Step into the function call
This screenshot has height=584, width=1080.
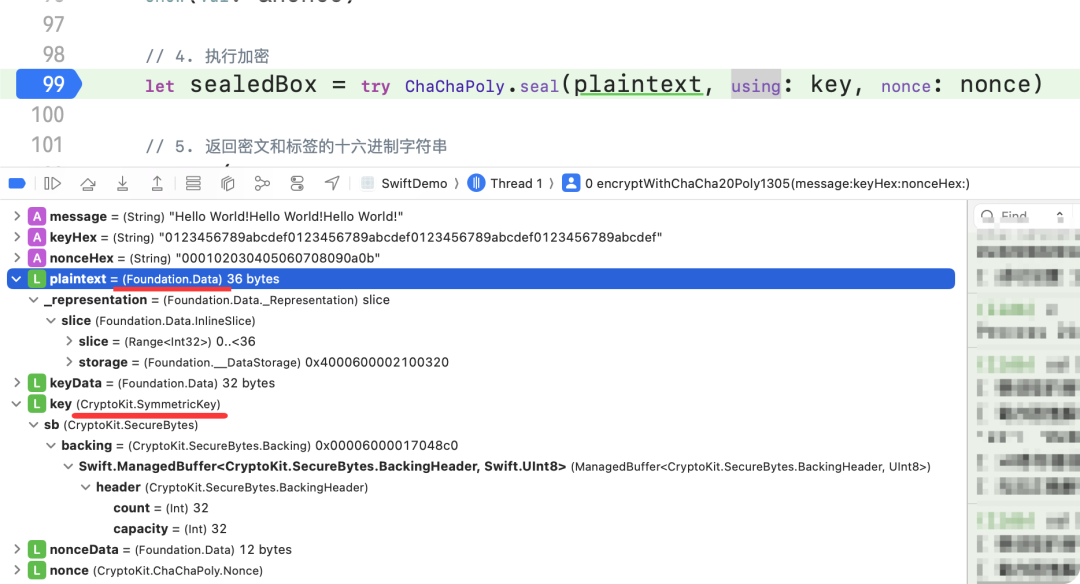coord(122,183)
